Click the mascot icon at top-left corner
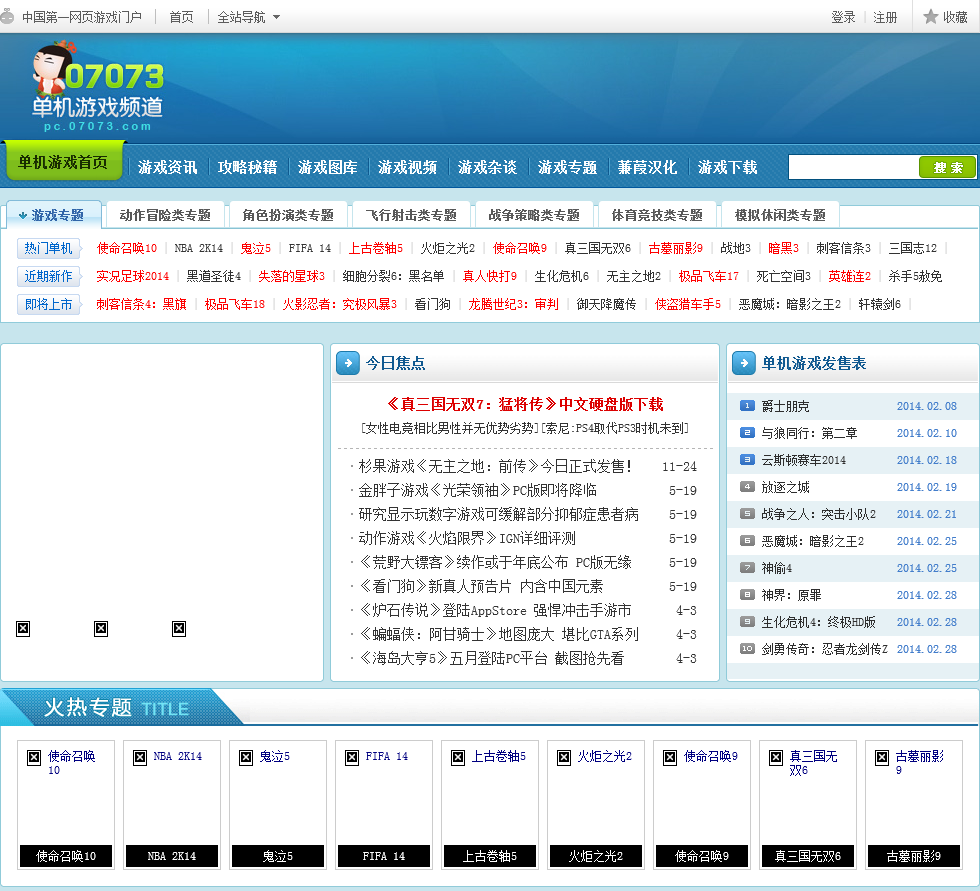980x891 pixels. pyautogui.click(x=7, y=16)
